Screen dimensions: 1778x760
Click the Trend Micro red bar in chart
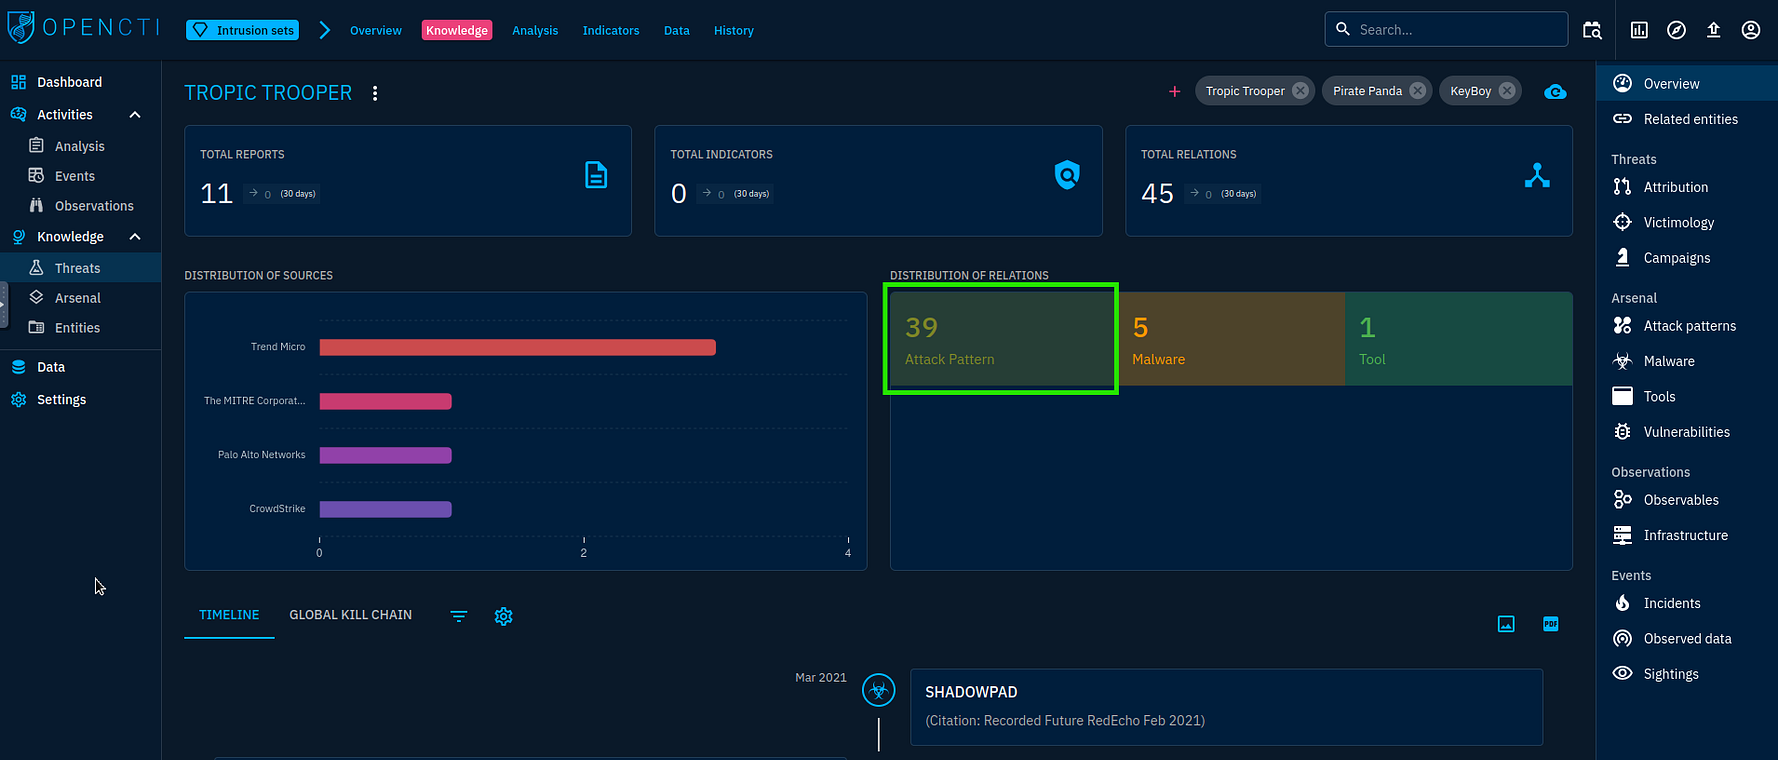click(518, 347)
